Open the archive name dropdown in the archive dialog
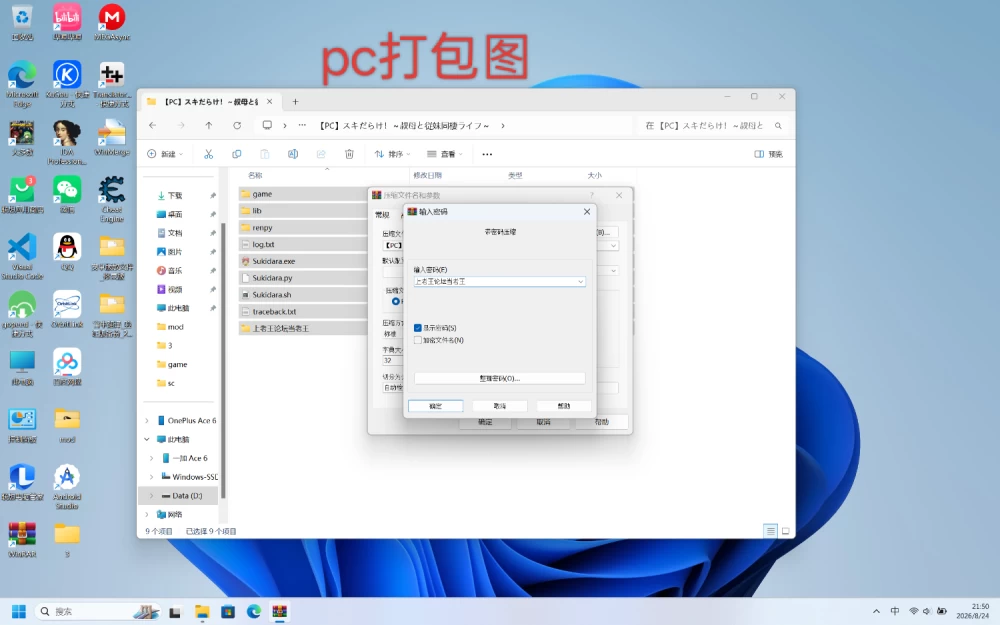The width and height of the screenshot is (1000, 625). coord(614,246)
